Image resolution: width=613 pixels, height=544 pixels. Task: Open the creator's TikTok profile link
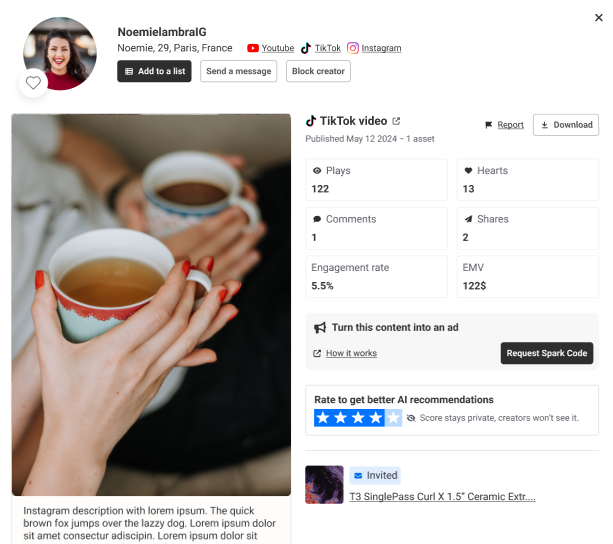pyautogui.click(x=327, y=48)
